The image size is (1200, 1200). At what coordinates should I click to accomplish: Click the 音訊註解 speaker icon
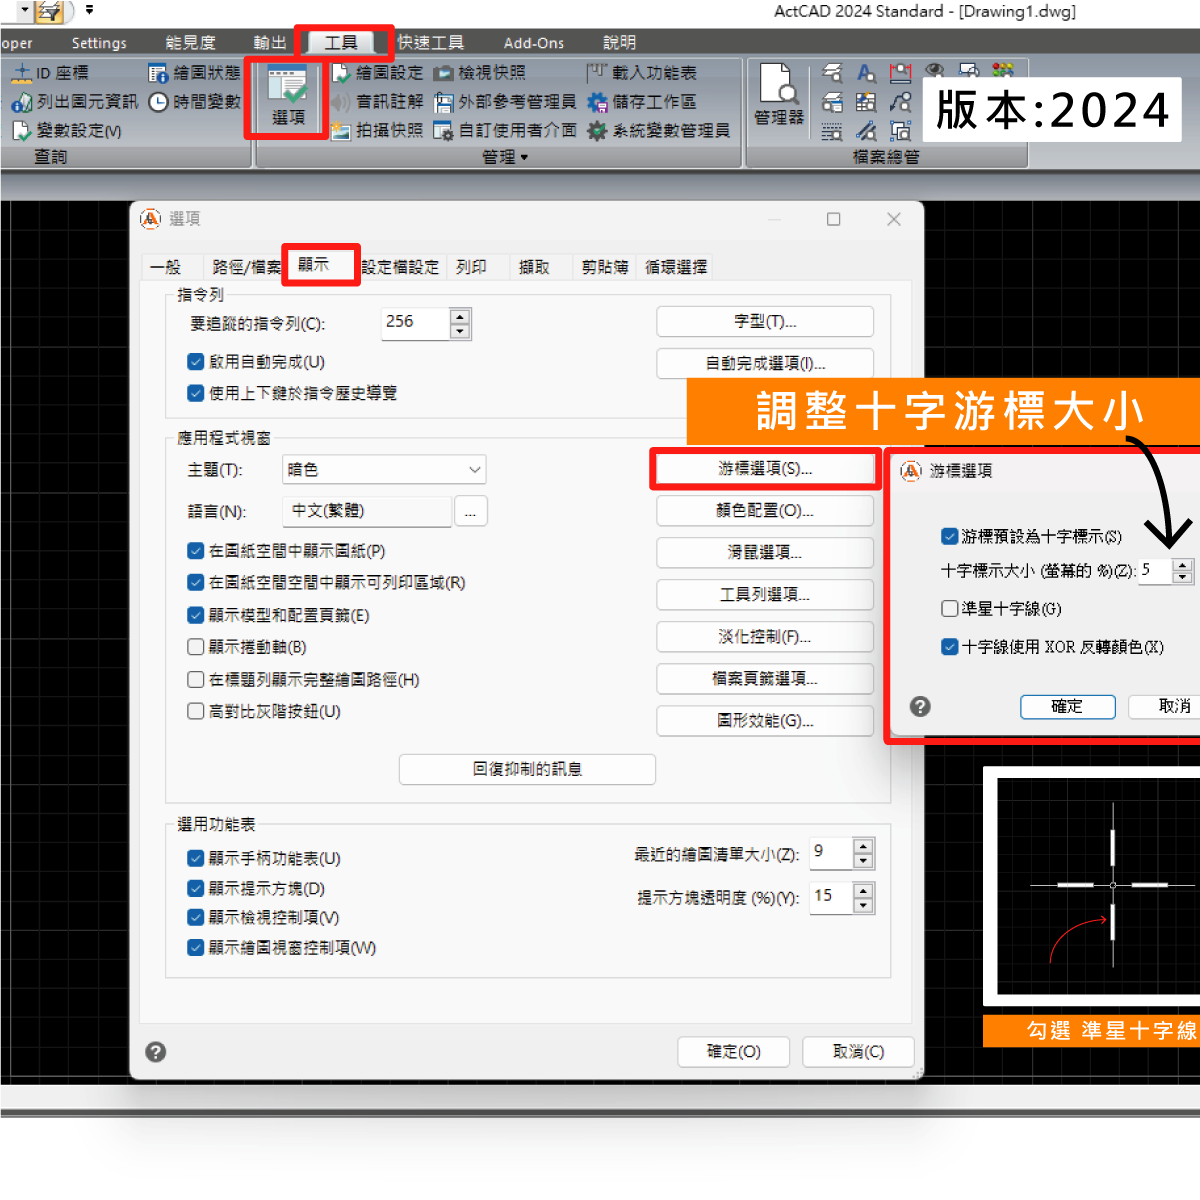[x=341, y=102]
